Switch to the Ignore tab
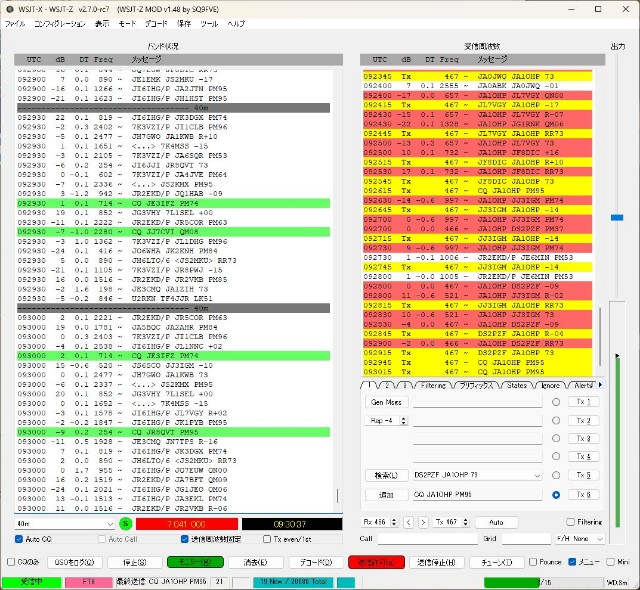Image resolution: width=640 pixels, height=590 pixels. [550, 385]
